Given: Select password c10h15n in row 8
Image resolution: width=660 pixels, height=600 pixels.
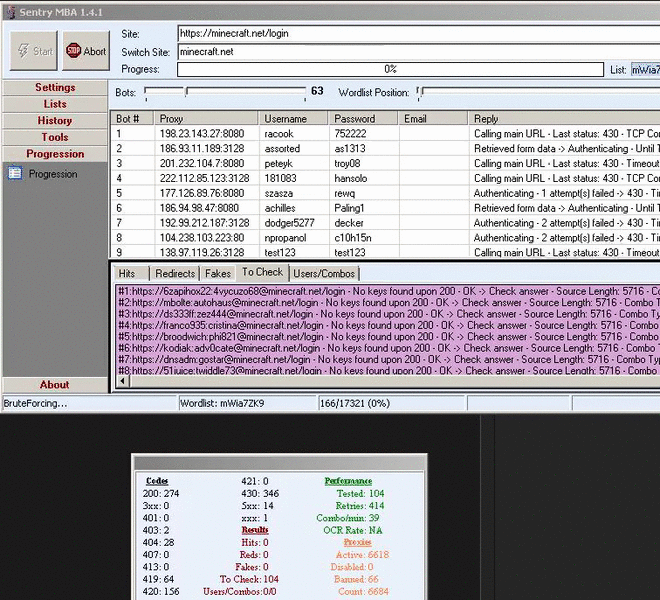Looking at the screenshot, I should click(x=353, y=238).
